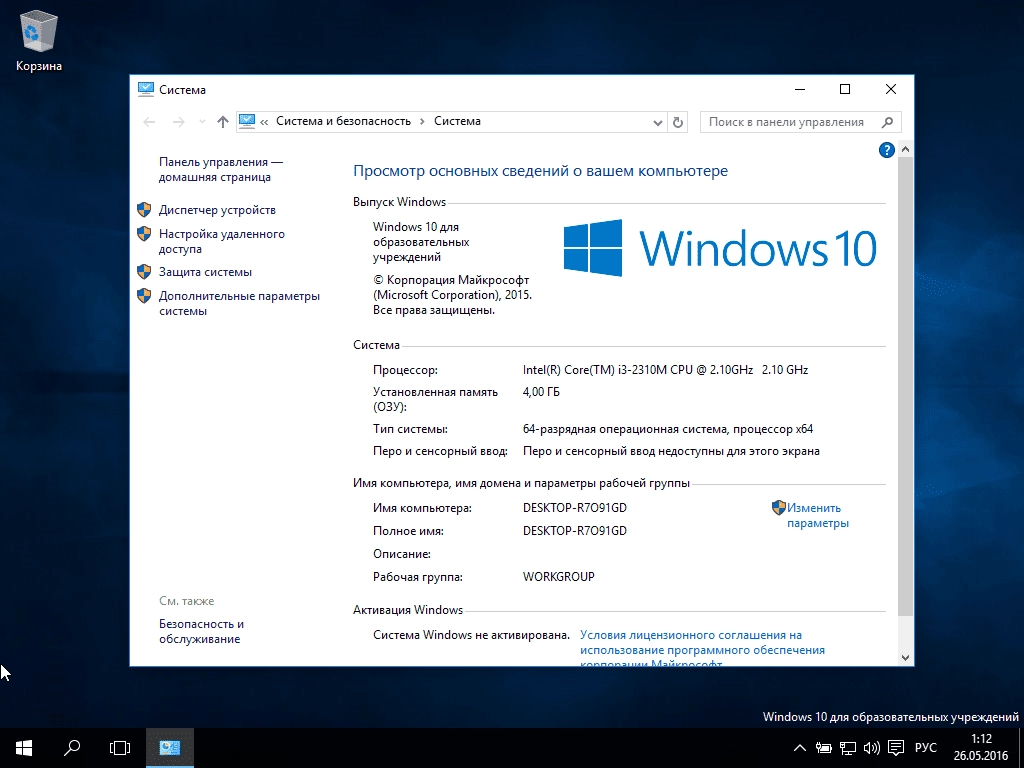This screenshot has height=768, width=1024.
Task: Click РУС language indicator
Action: point(925,748)
